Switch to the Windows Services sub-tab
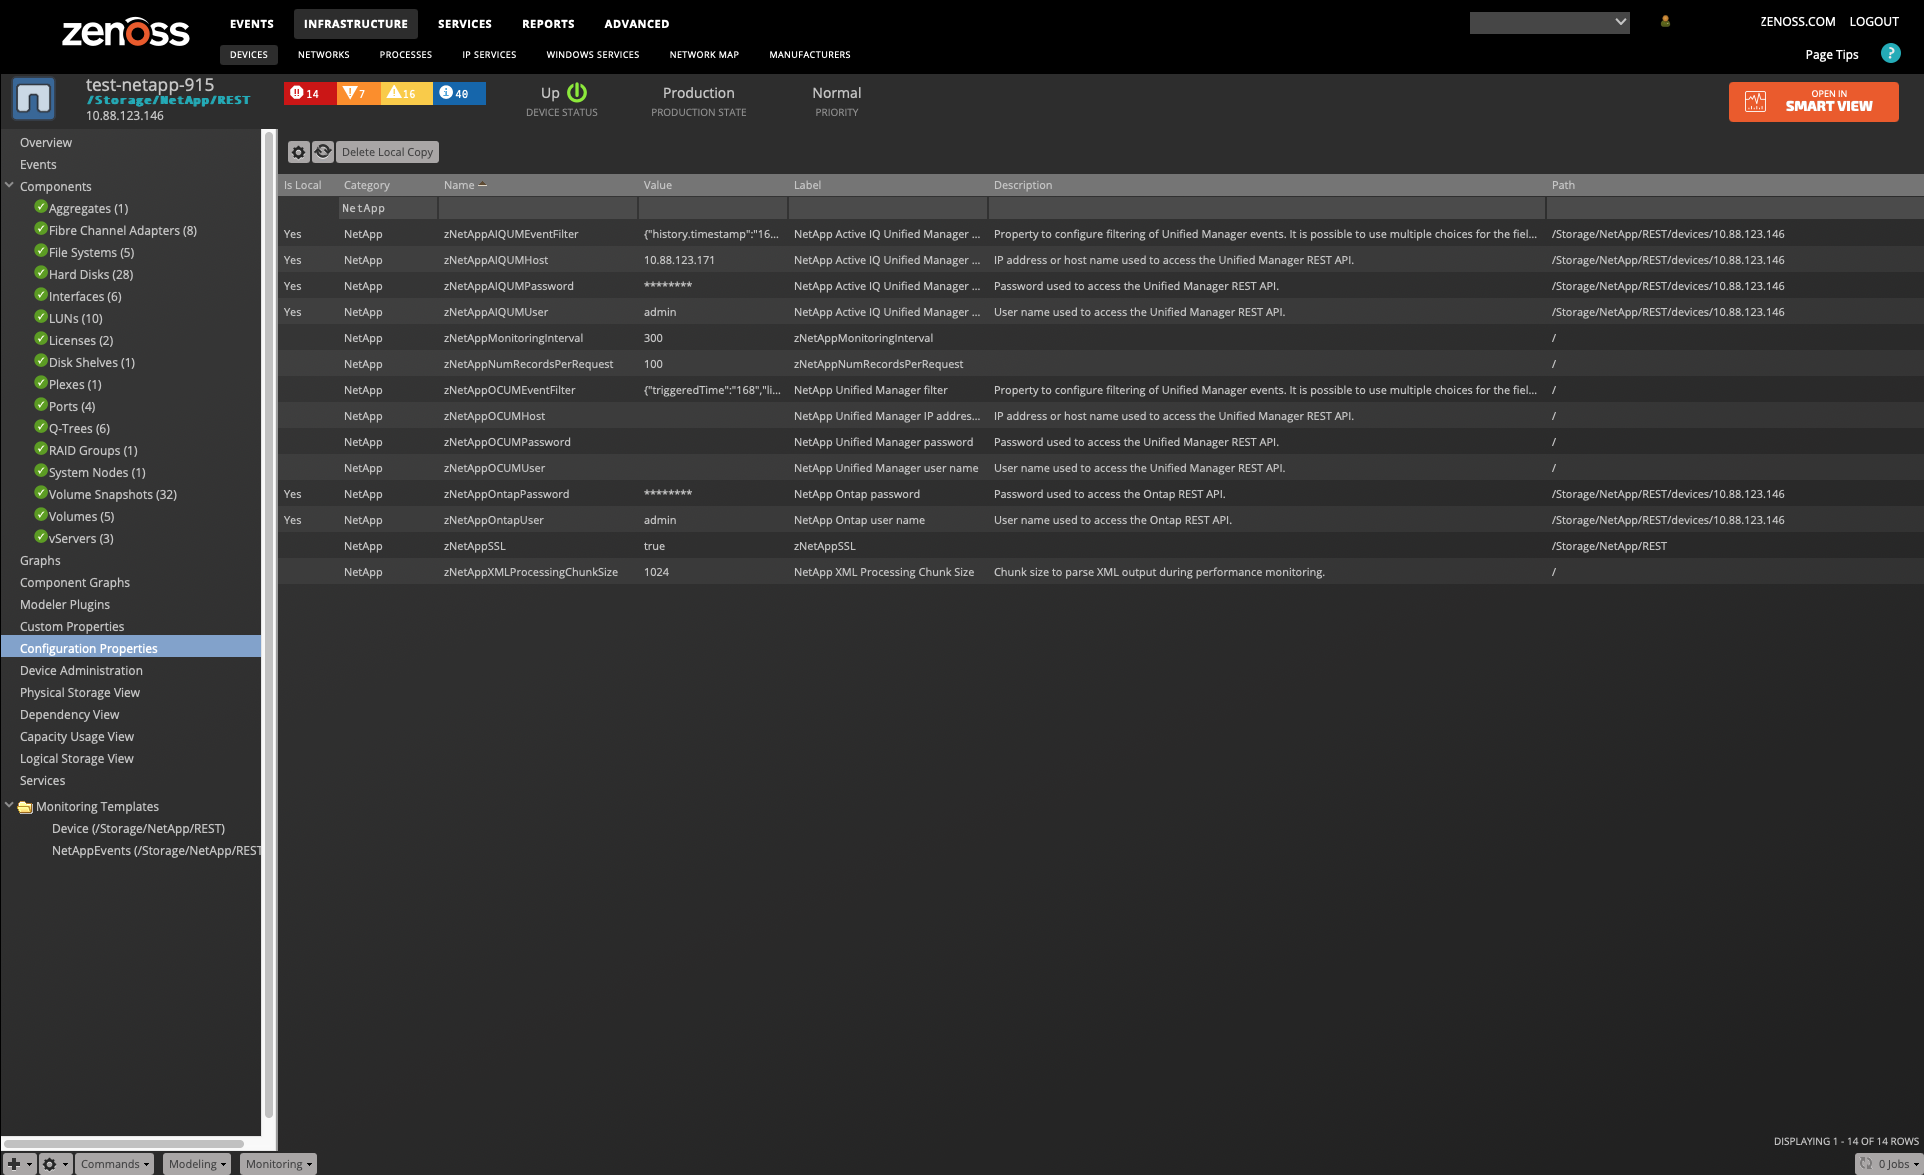Viewport: 1924px width, 1175px height. pos(593,55)
